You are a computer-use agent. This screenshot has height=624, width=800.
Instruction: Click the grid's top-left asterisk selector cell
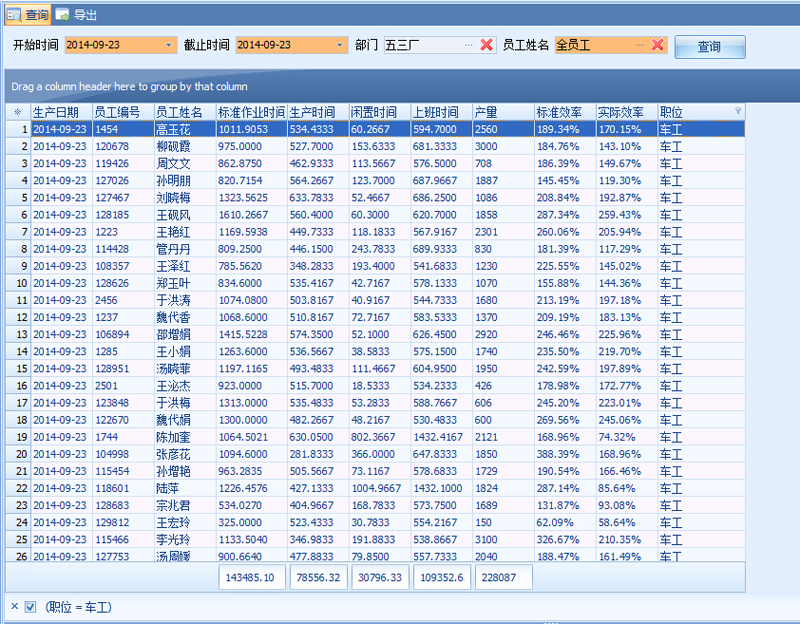click(x=17, y=112)
